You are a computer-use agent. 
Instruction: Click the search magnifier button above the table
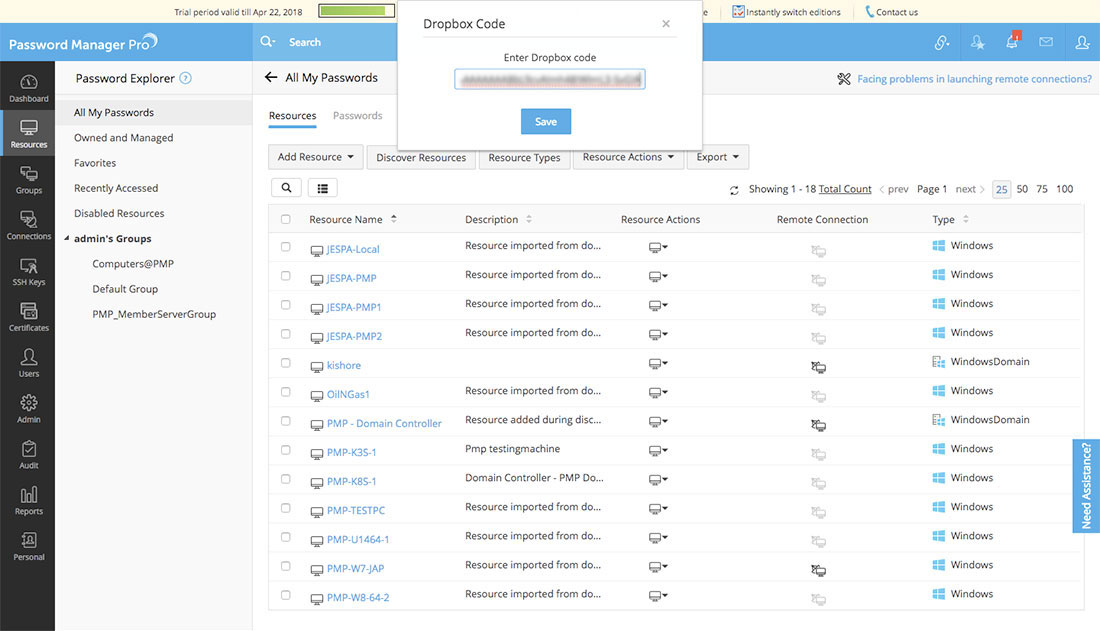pos(286,187)
